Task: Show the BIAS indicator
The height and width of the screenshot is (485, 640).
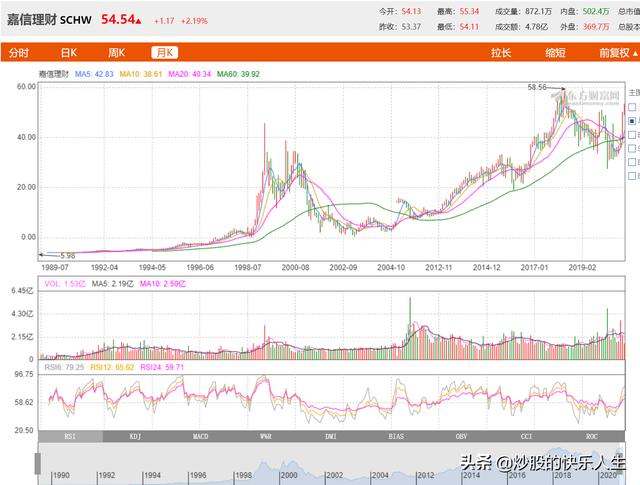Action: (396, 436)
